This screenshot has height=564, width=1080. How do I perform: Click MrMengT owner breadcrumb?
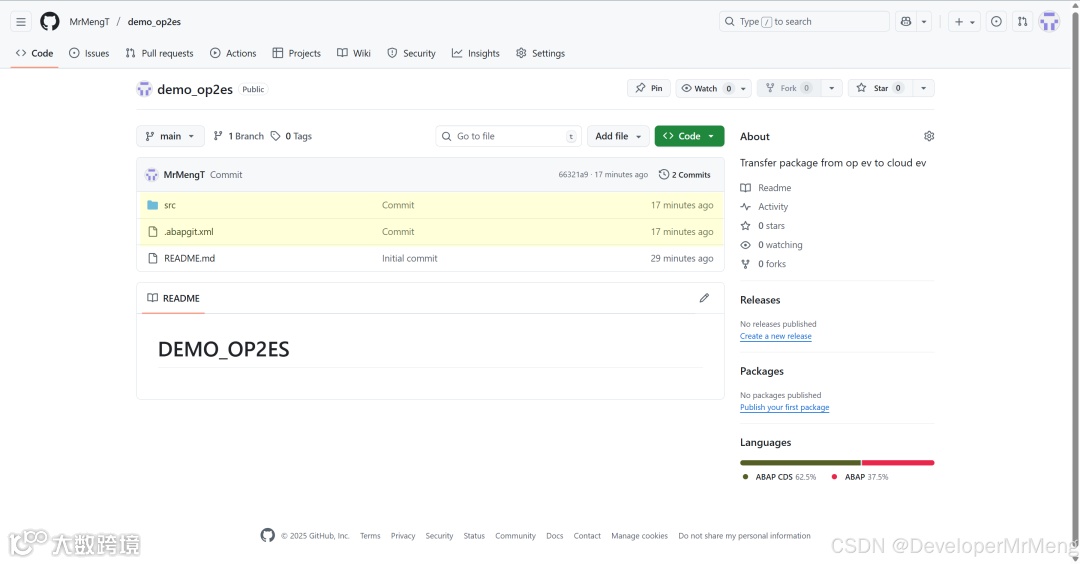[90, 22]
